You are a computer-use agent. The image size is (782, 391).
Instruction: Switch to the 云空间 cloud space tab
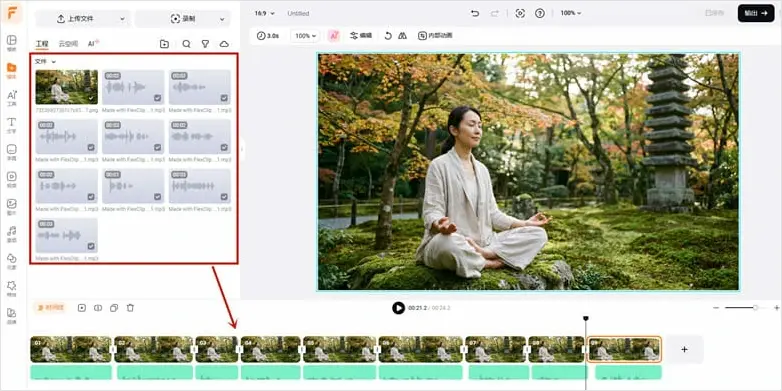click(68, 44)
